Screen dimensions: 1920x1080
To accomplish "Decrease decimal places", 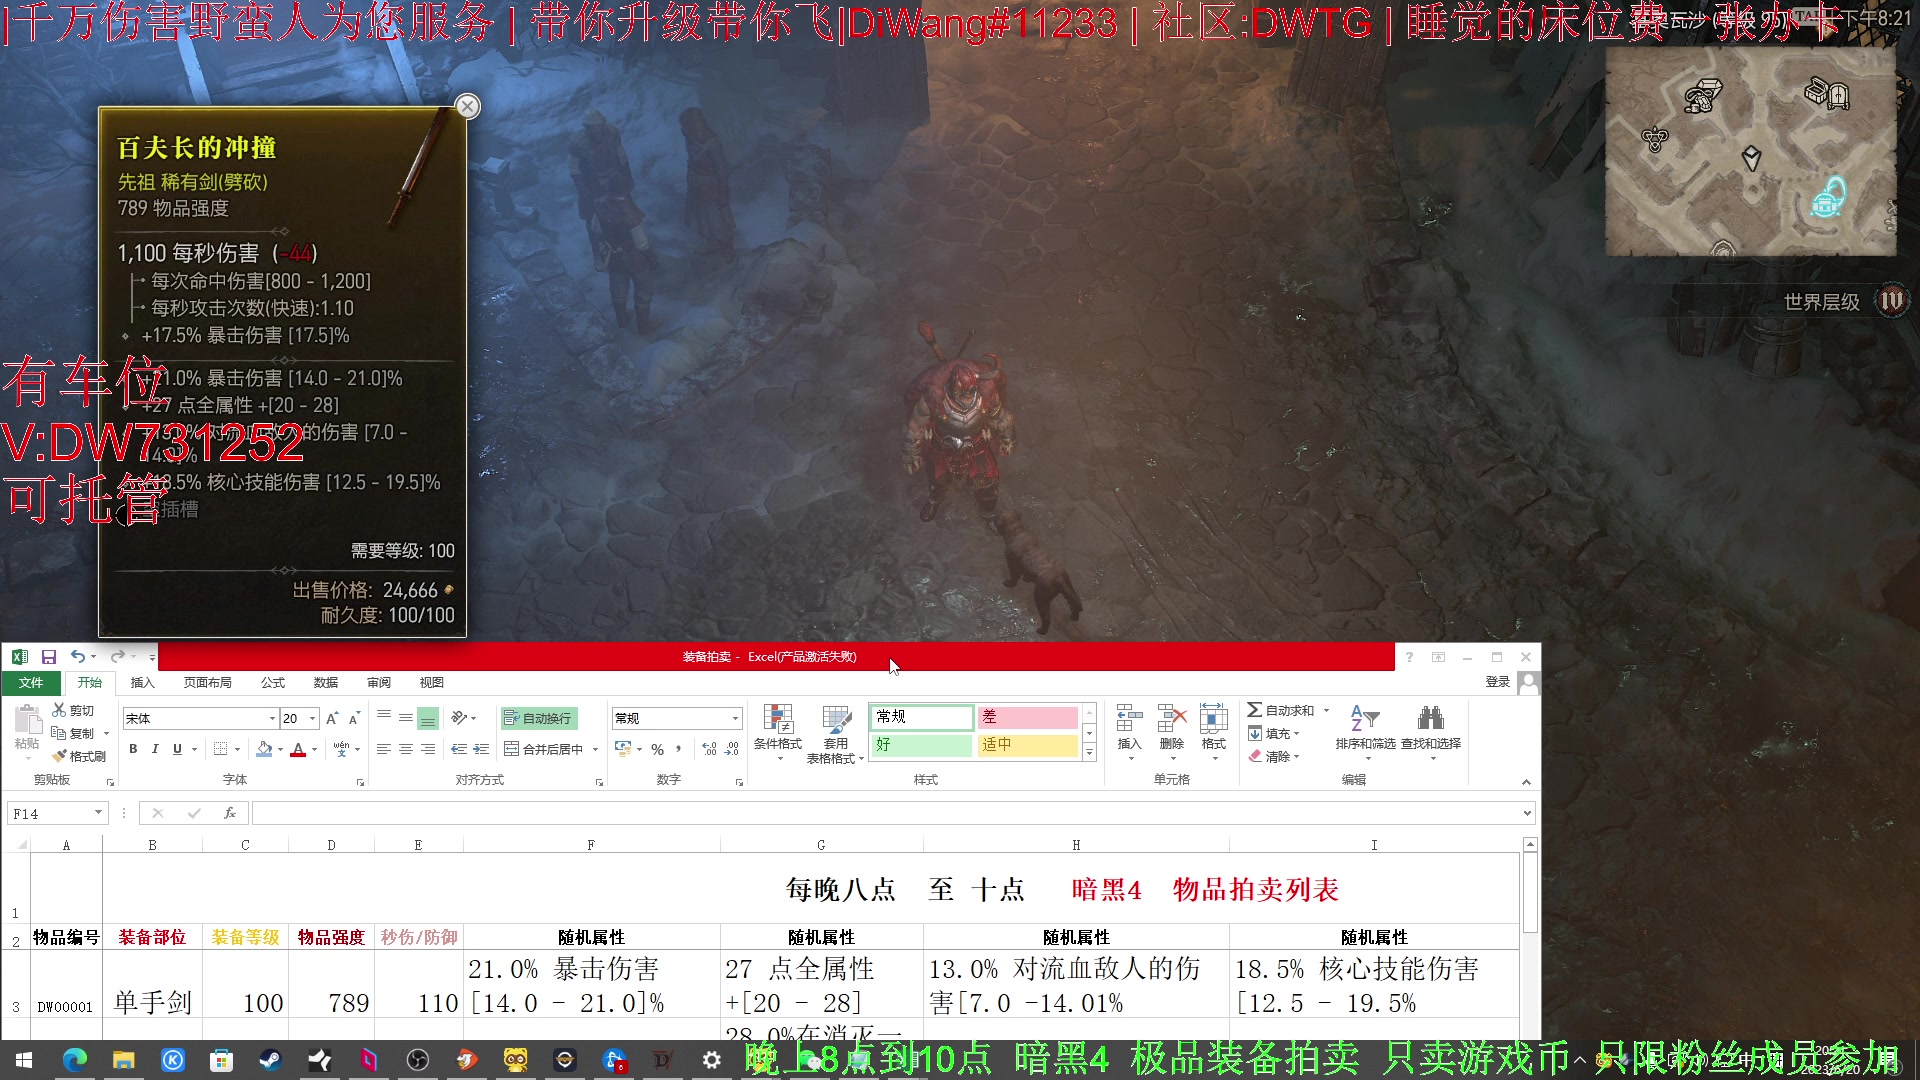I will point(732,749).
